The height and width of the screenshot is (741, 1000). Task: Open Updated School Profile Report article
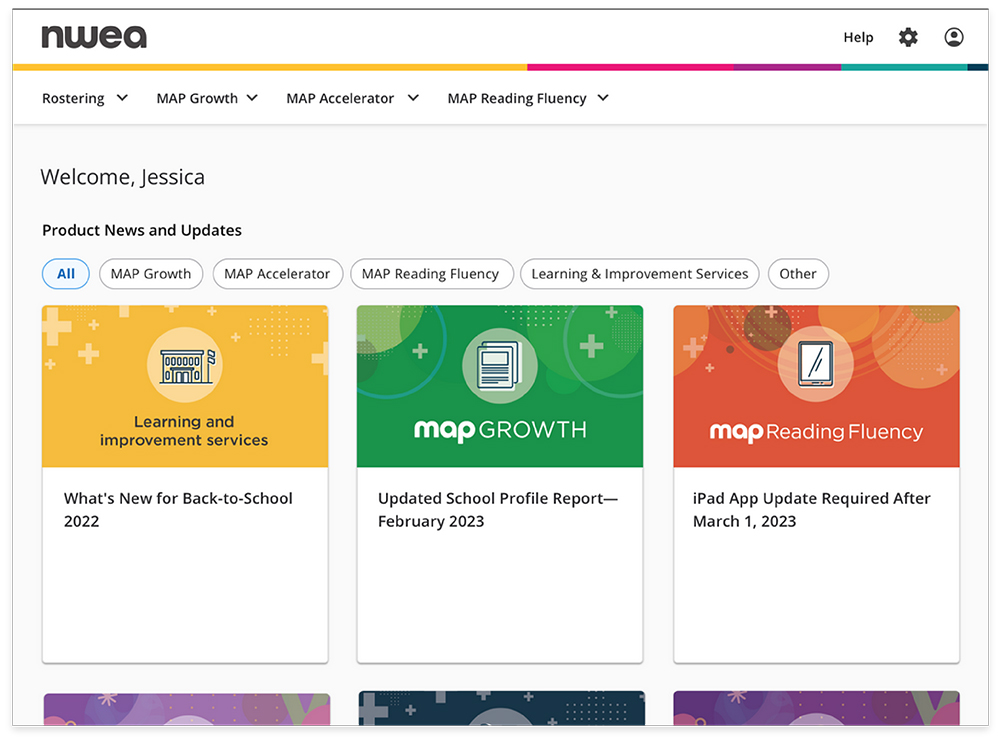[498, 510]
